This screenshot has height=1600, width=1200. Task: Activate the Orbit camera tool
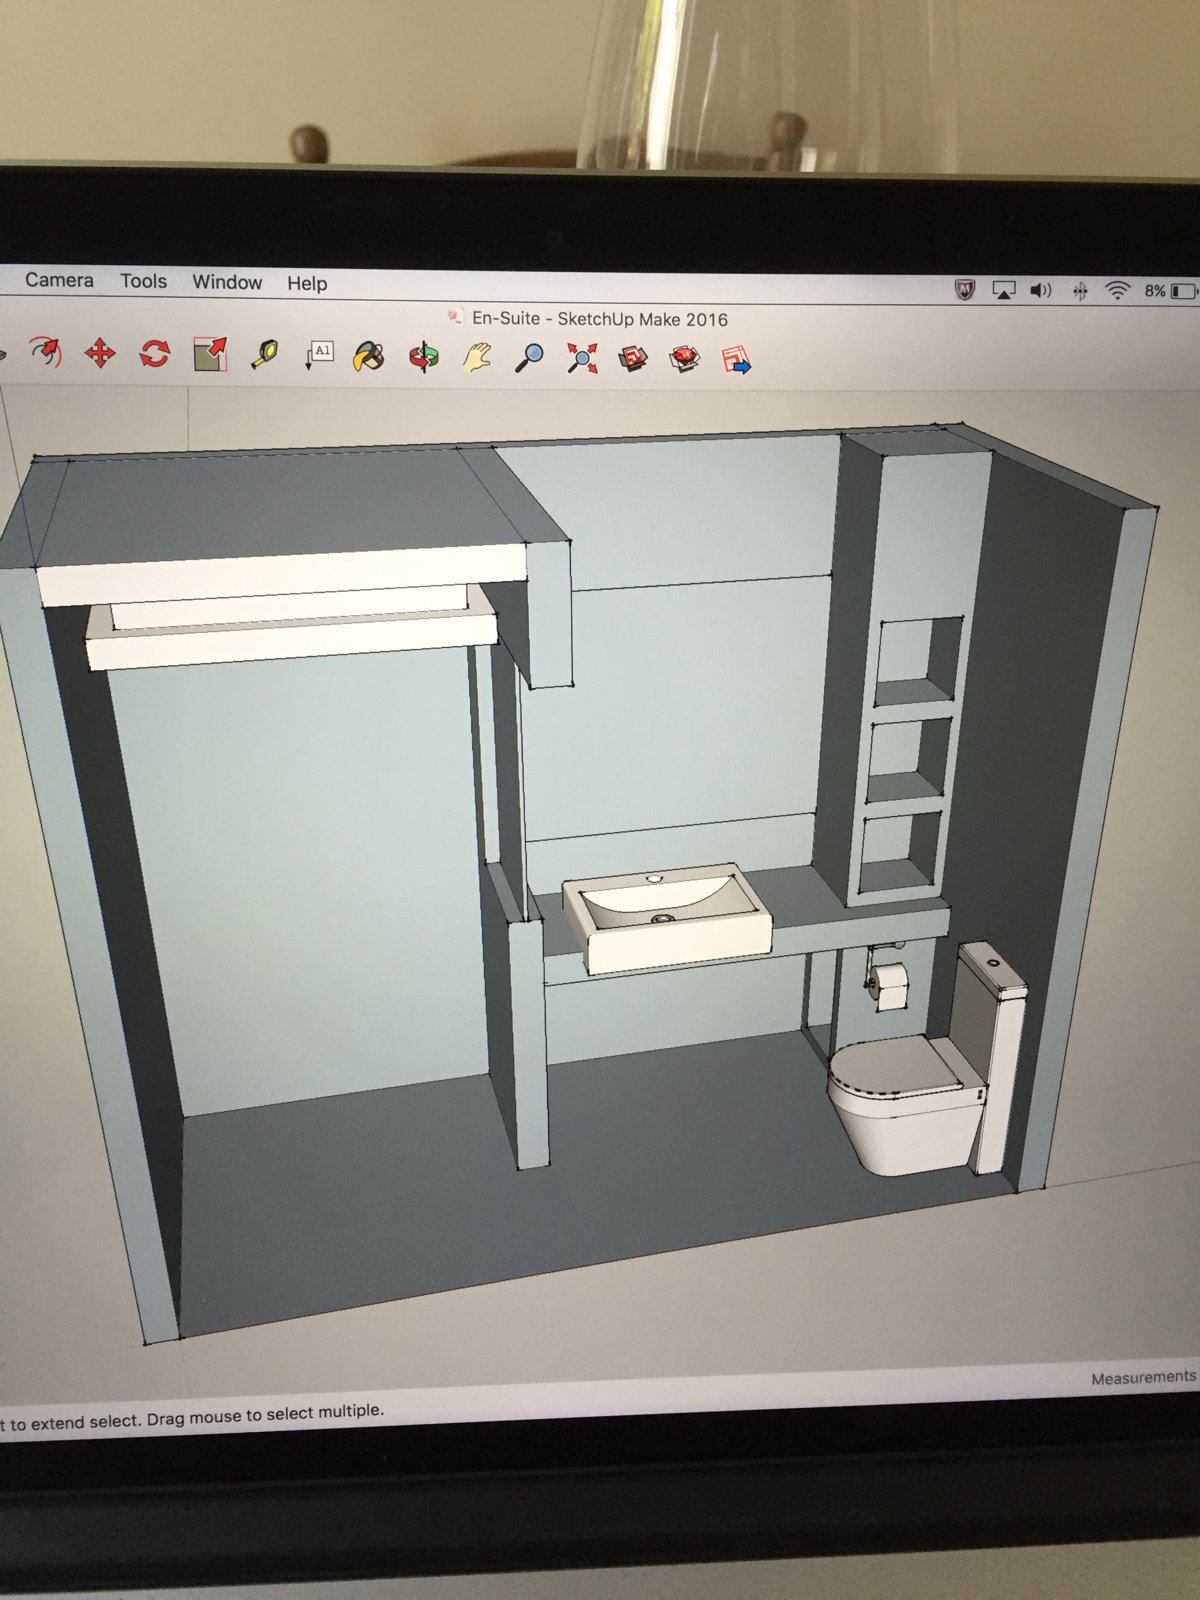(423, 357)
